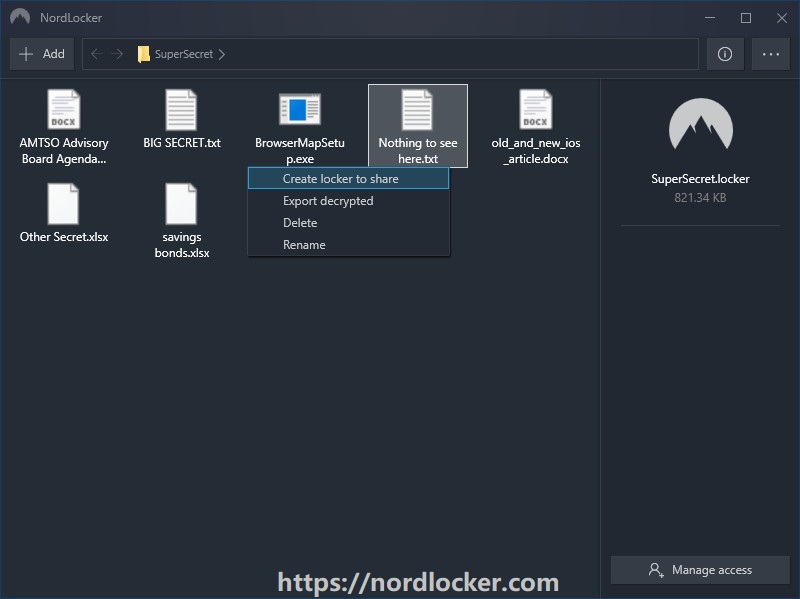This screenshot has height=599, width=800.
Task: Click the AMTSO Advisory Board Agenda name
Action: [x=64, y=151]
